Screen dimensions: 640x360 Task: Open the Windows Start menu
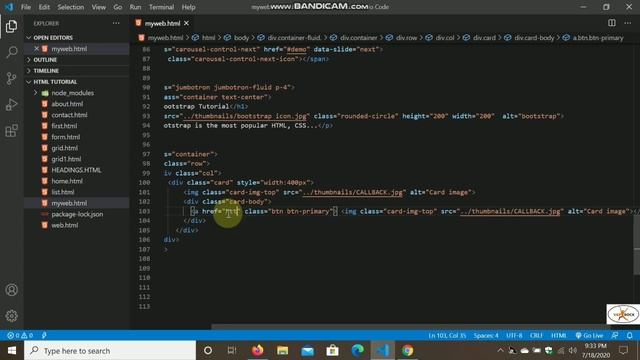11,350
